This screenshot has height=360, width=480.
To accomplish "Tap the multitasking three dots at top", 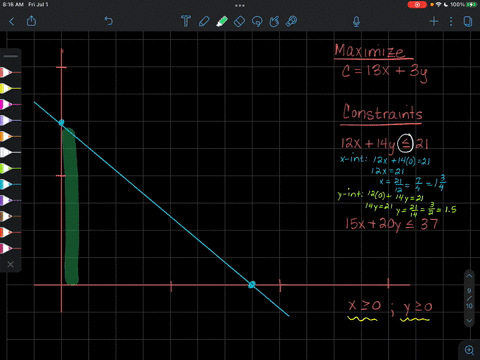I will (240, 5).
